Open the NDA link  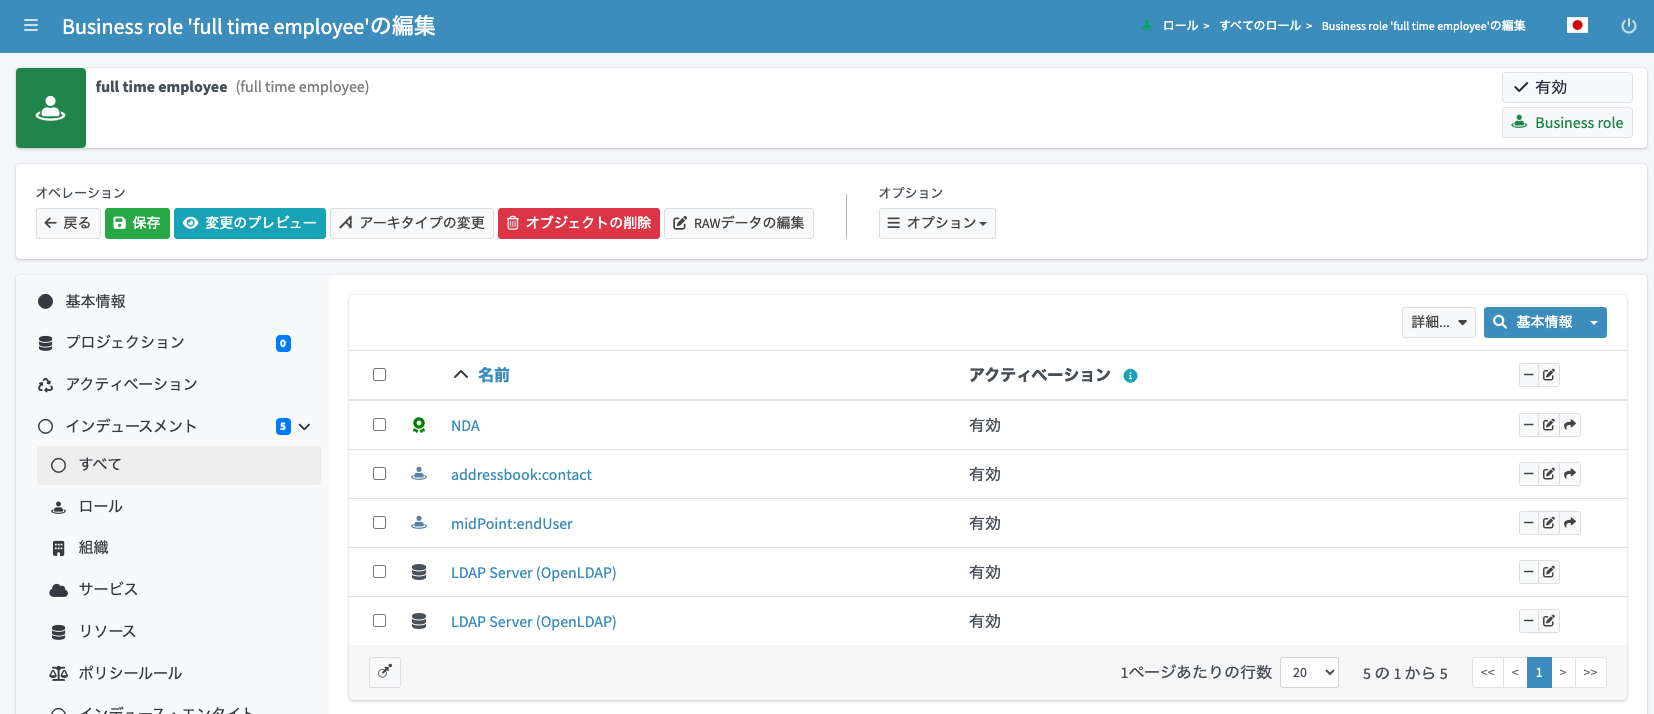point(465,425)
